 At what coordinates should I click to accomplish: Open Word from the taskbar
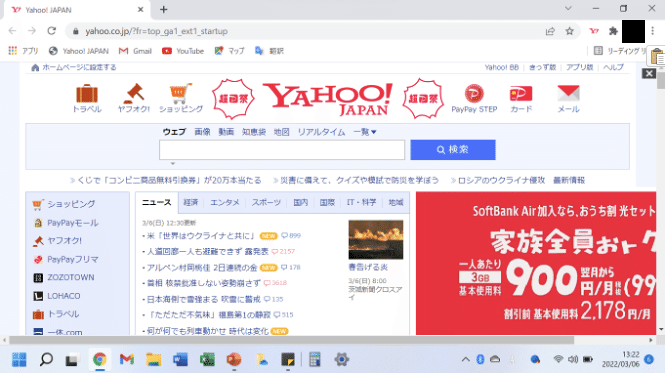(180, 359)
